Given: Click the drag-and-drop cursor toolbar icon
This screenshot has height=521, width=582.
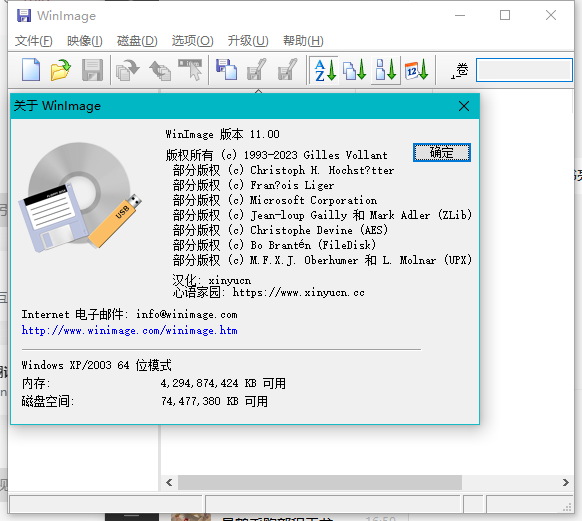Looking at the screenshot, I should click(x=190, y=70).
